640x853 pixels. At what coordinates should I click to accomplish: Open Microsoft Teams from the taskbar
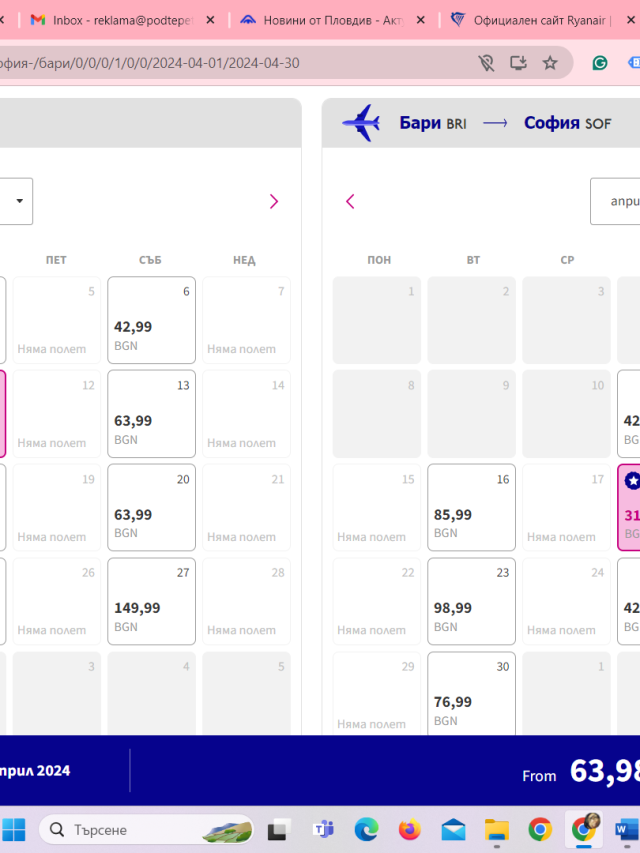pyautogui.click(x=323, y=830)
